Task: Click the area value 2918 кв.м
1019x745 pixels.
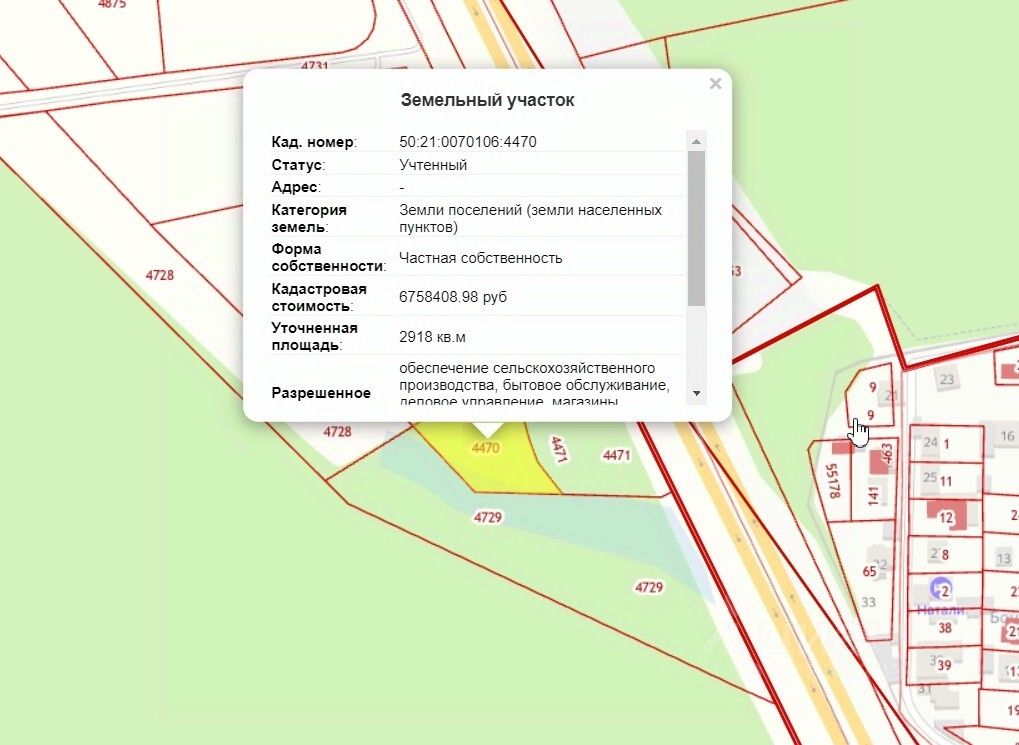Action: (x=432, y=337)
